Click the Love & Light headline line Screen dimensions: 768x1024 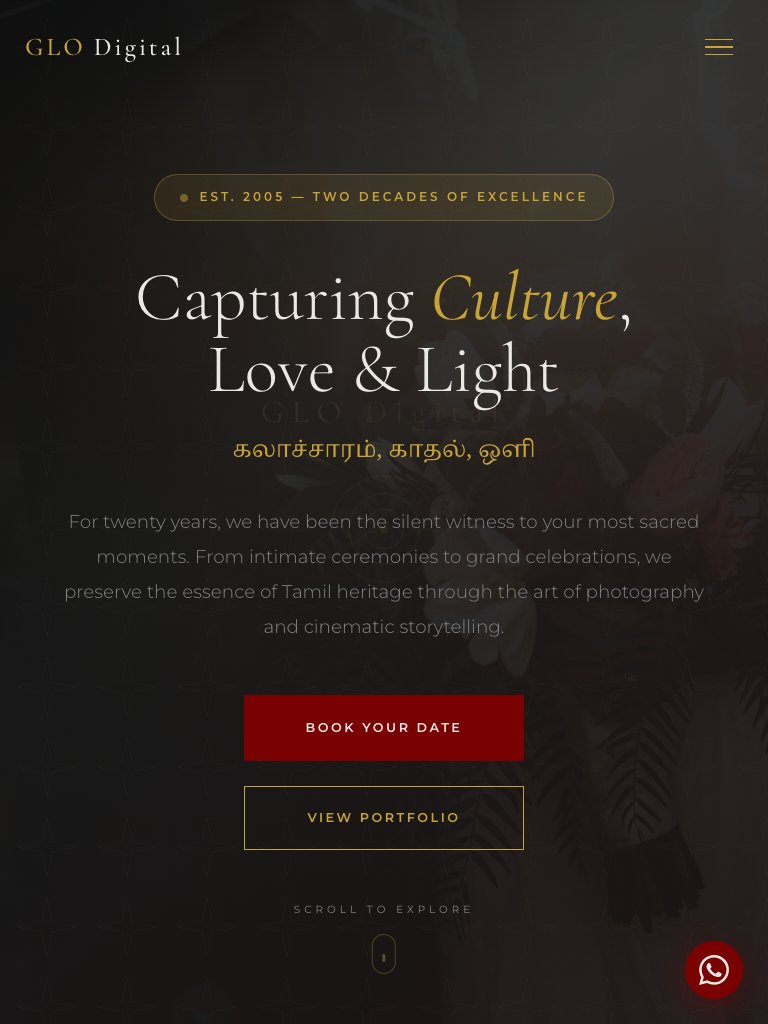coord(383,371)
